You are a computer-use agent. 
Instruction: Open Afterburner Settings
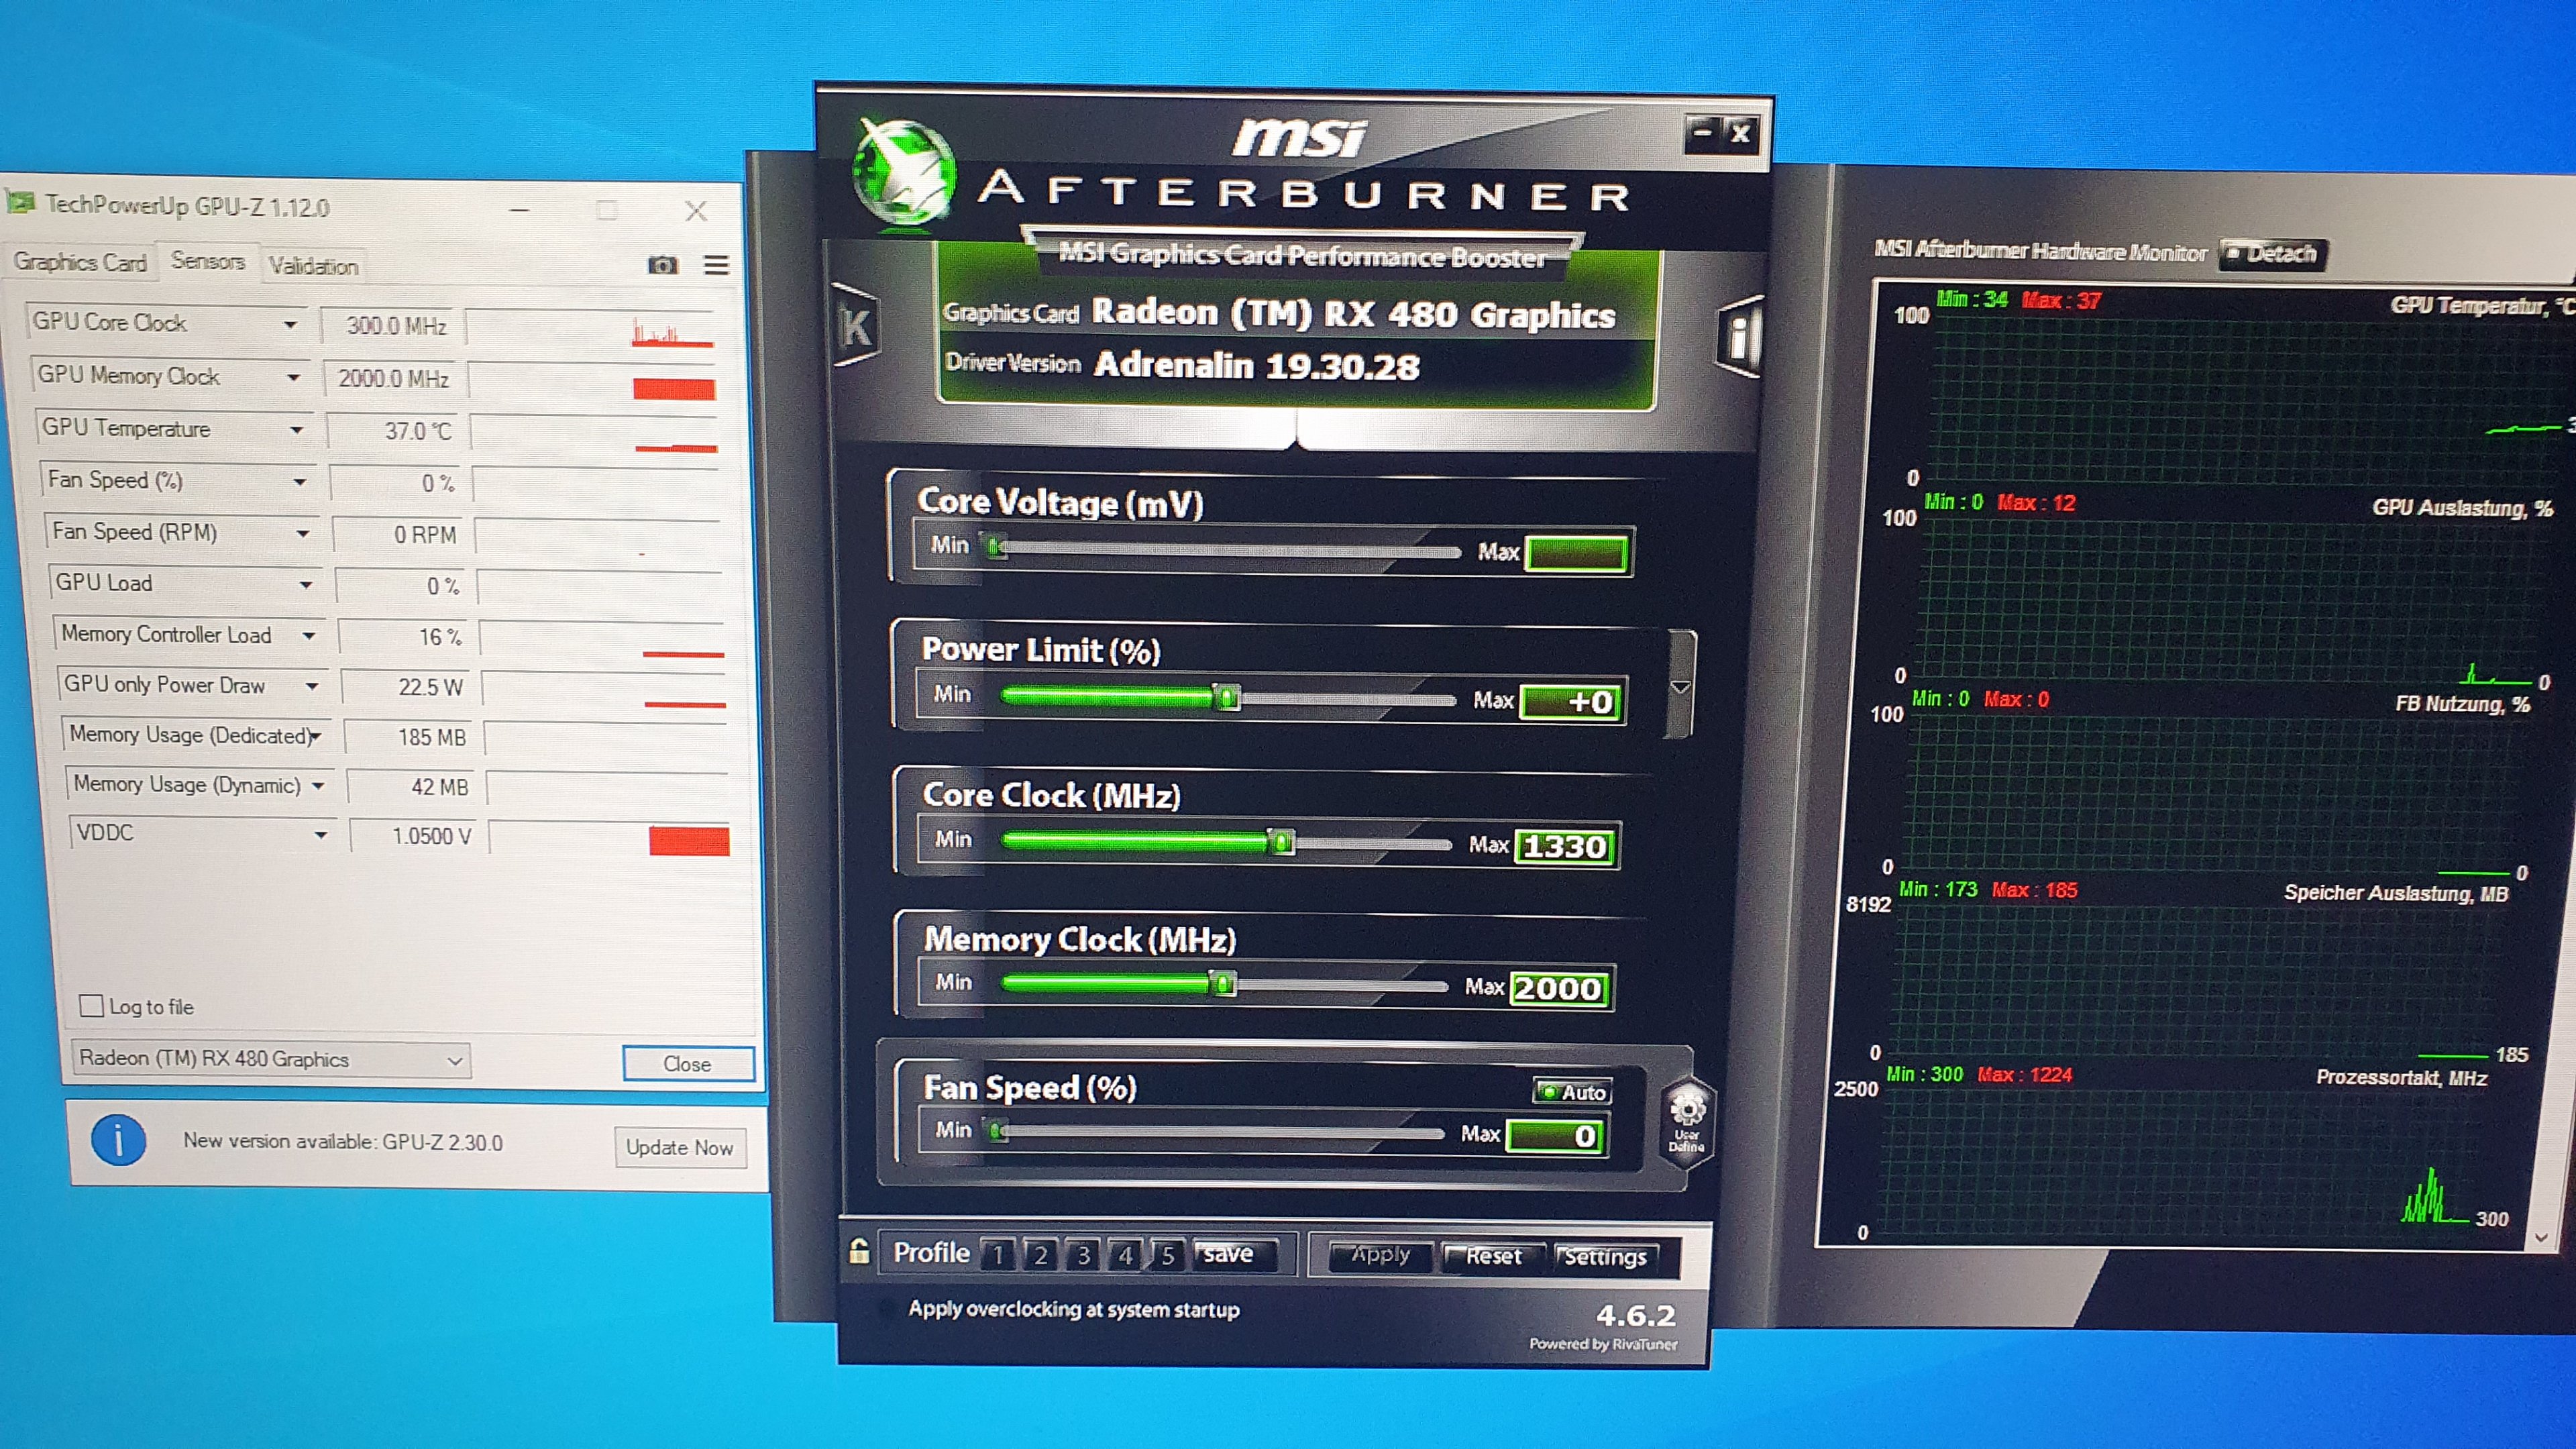pyautogui.click(x=1605, y=1257)
